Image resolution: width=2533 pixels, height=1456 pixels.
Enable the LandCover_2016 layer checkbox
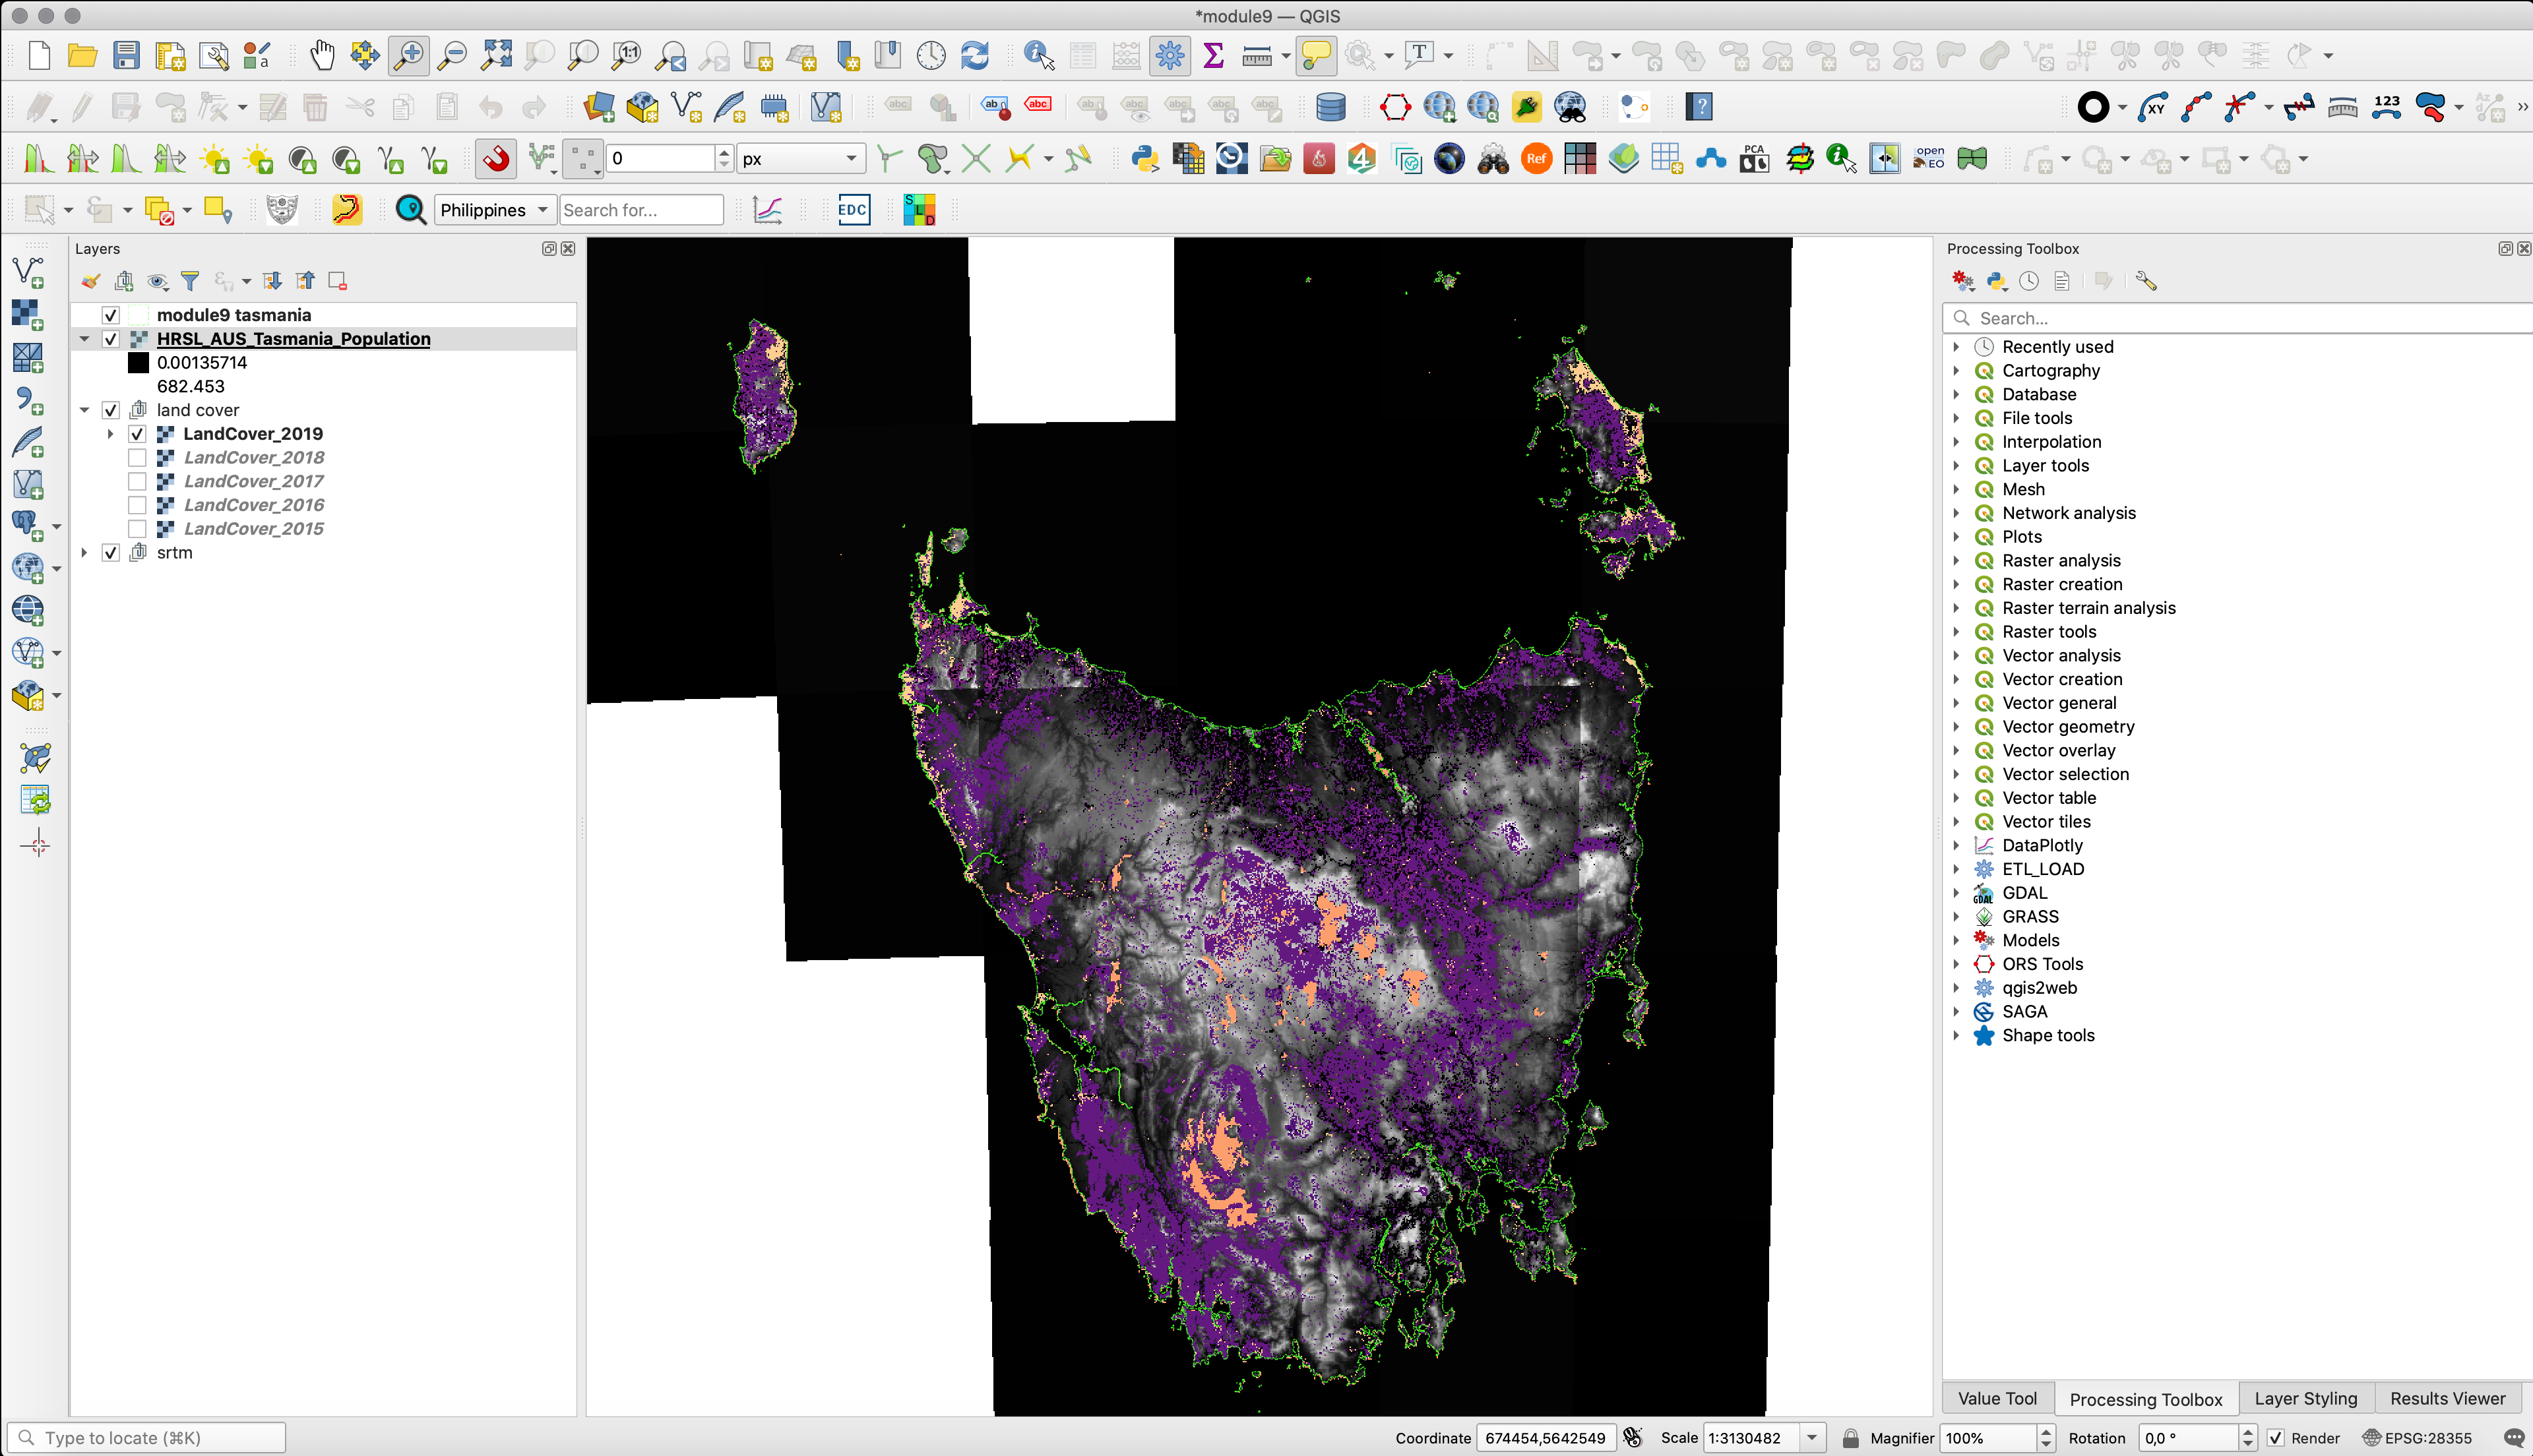(x=137, y=505)
